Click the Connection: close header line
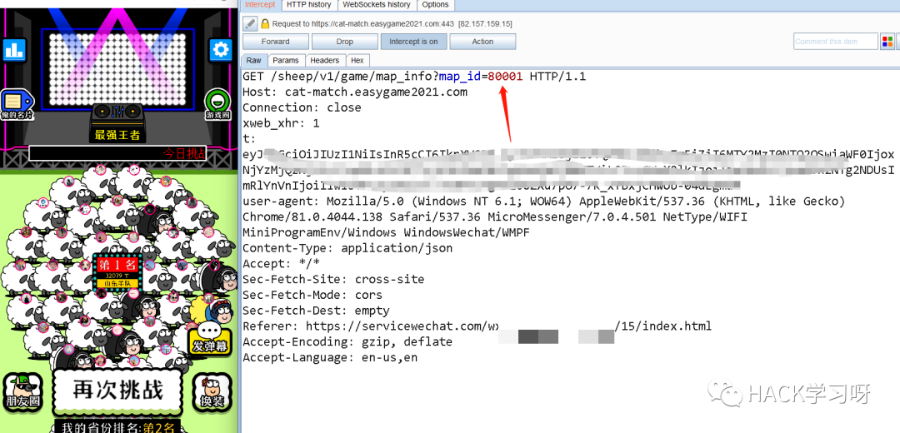The width and height of the screenshot is (900, 433). 302,107
